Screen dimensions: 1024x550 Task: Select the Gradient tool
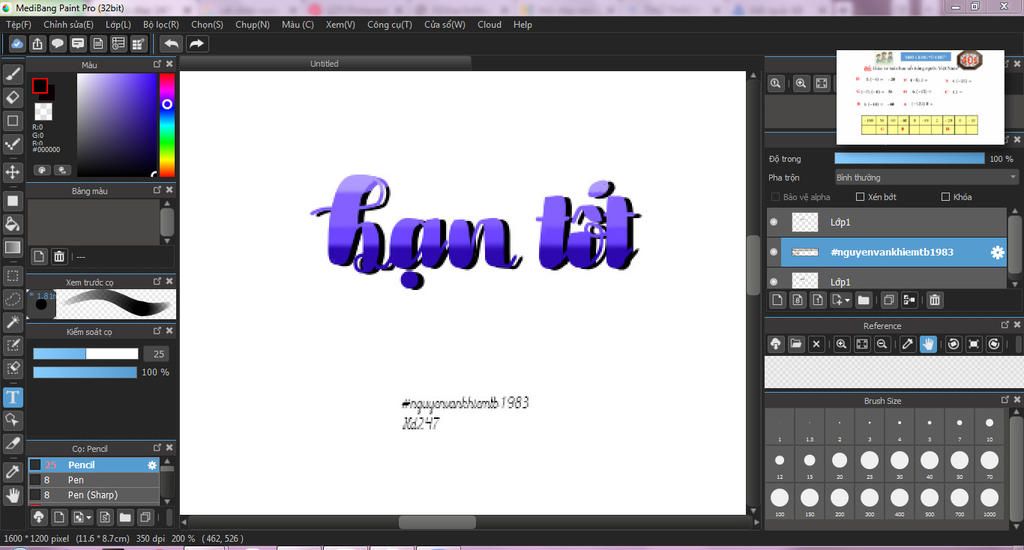point(12,248)
